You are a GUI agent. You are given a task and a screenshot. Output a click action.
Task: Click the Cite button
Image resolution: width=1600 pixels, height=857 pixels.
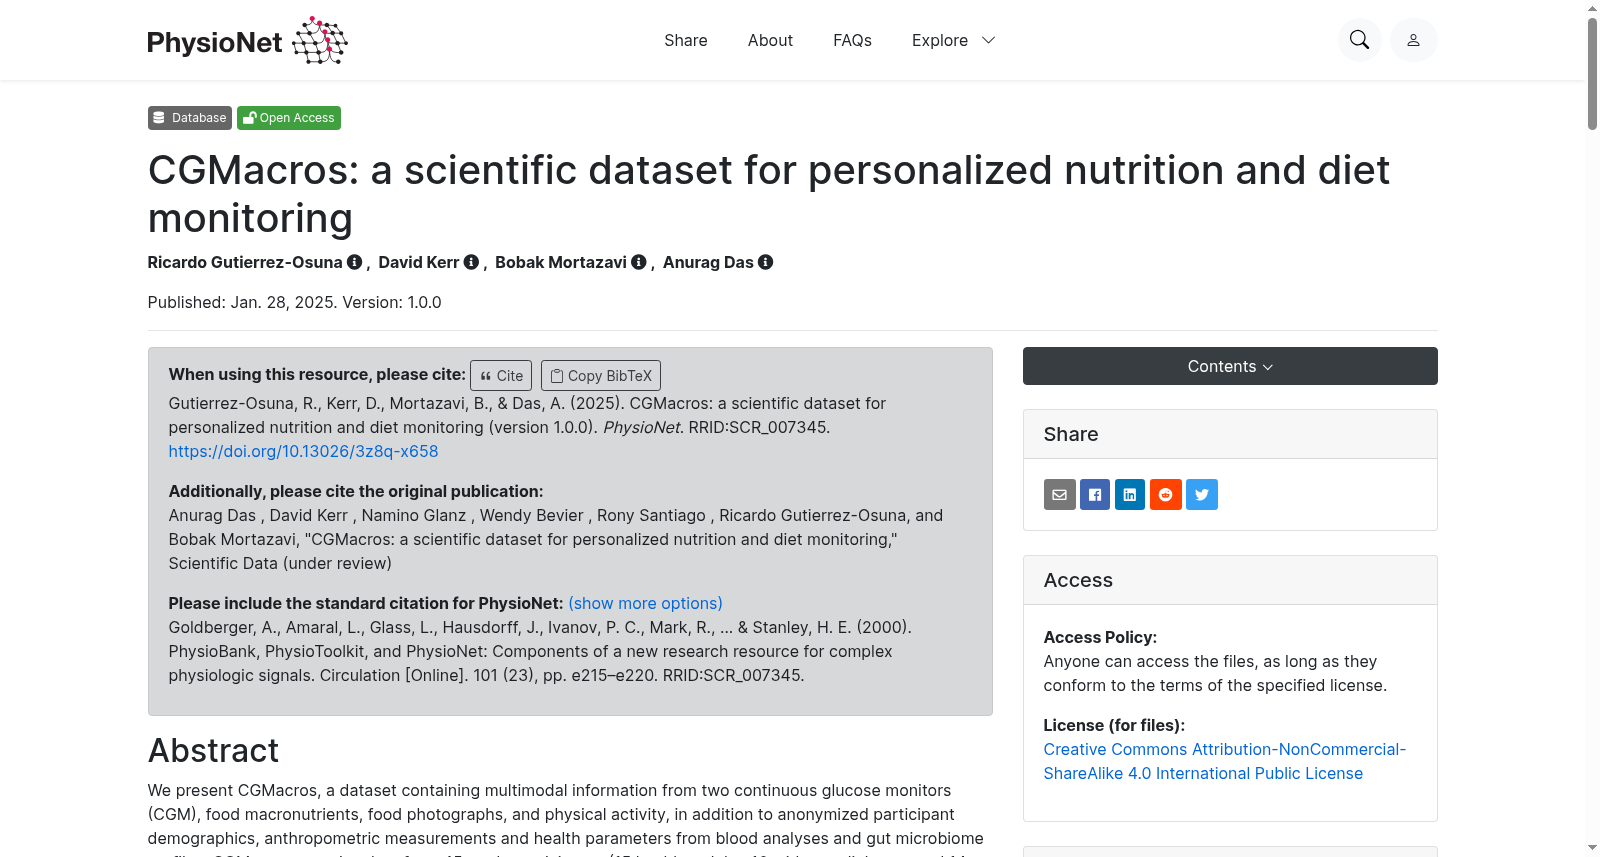click(501, 375)
